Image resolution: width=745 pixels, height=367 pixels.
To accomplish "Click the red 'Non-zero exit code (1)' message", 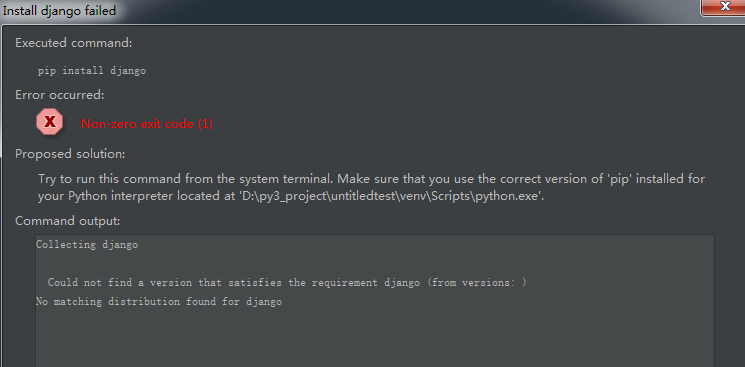I will click(146, 124).
